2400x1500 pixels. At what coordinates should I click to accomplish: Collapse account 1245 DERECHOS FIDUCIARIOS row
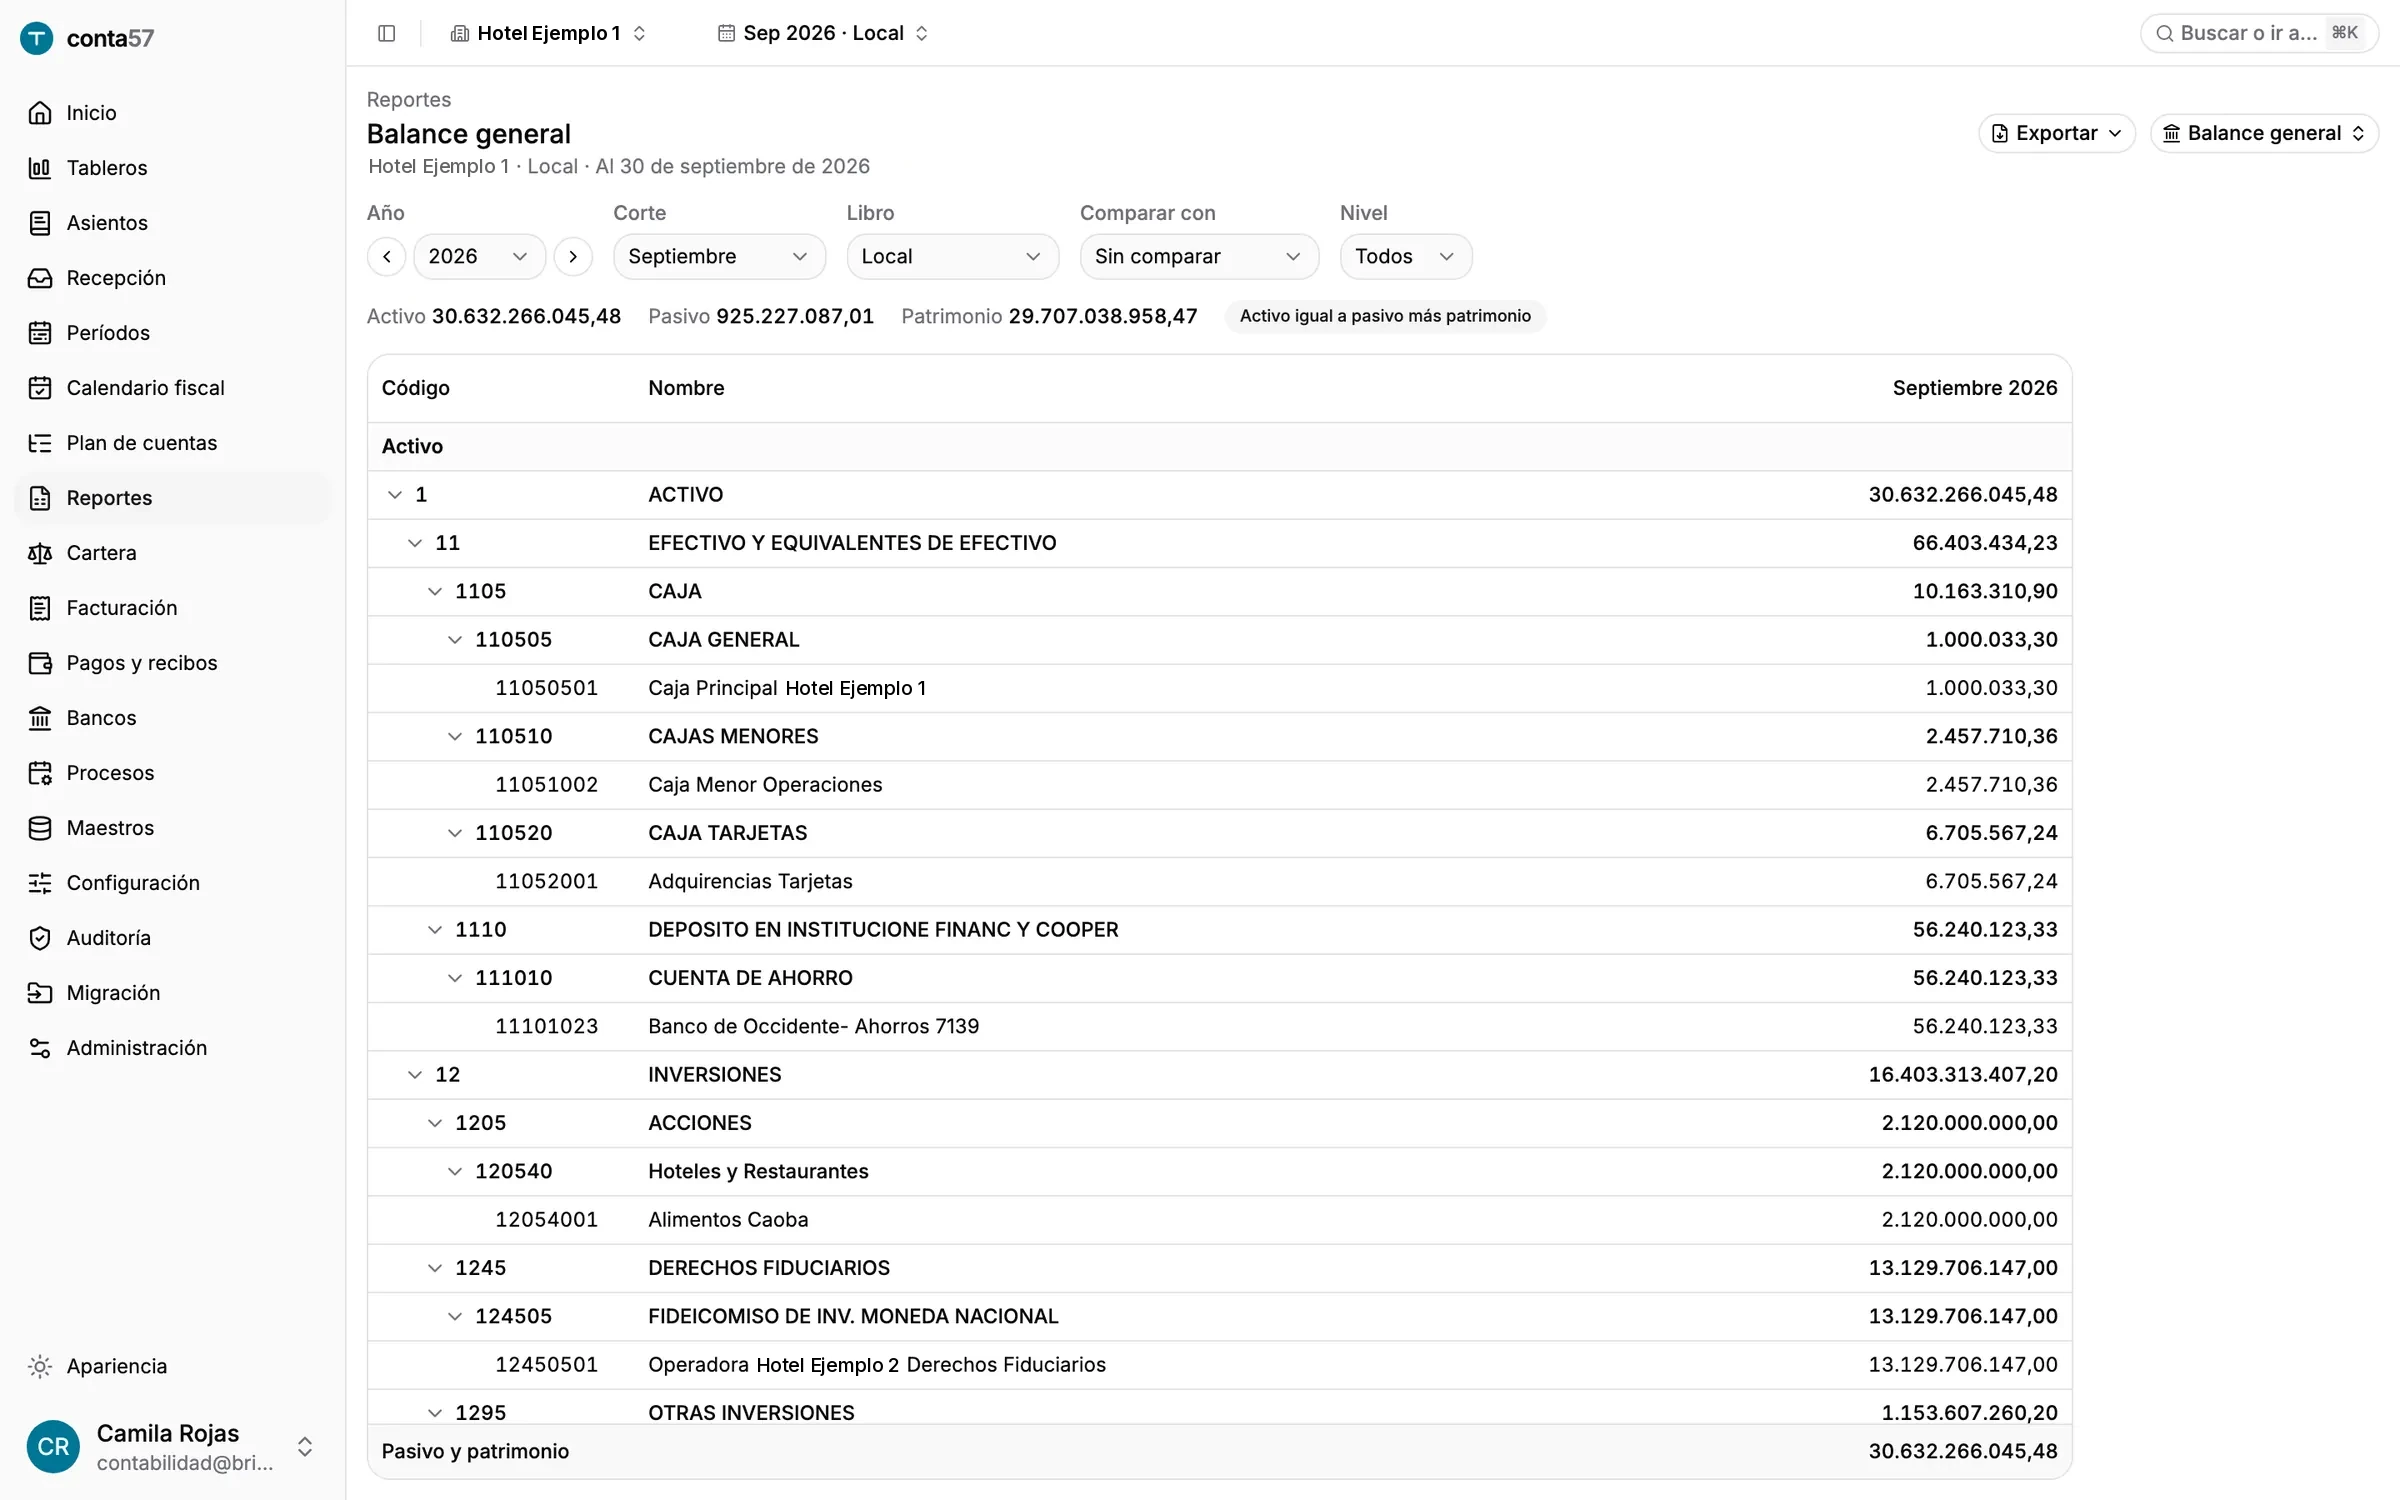click(x=435, y=1268)
